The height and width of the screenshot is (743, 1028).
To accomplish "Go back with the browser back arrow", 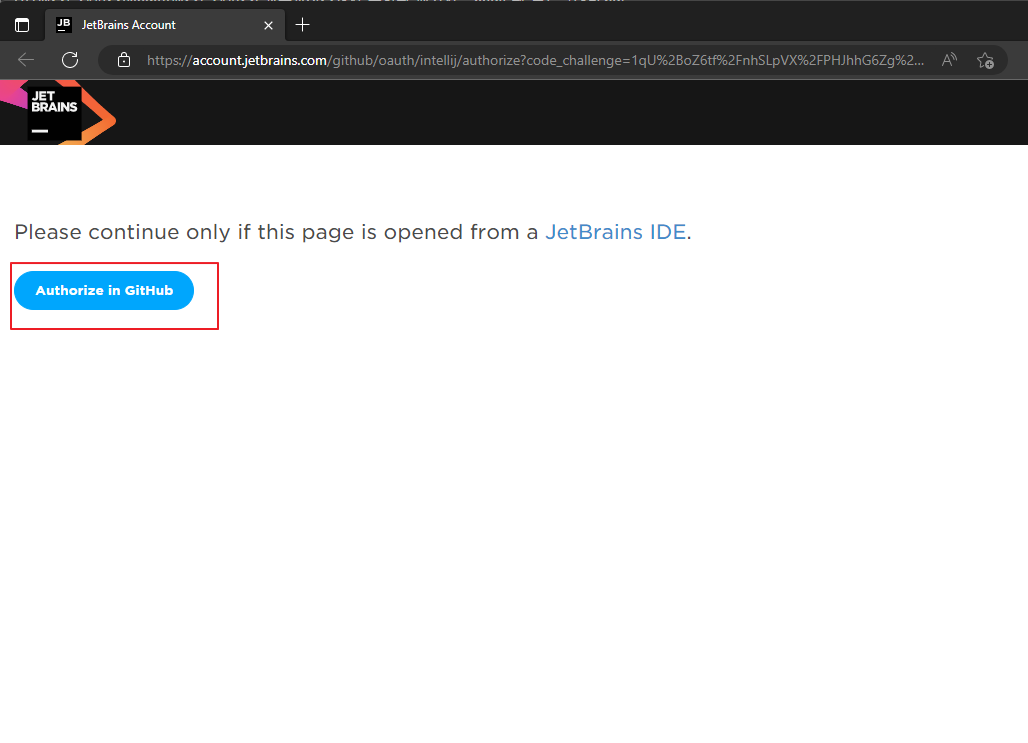I will [x=26, y=60].
